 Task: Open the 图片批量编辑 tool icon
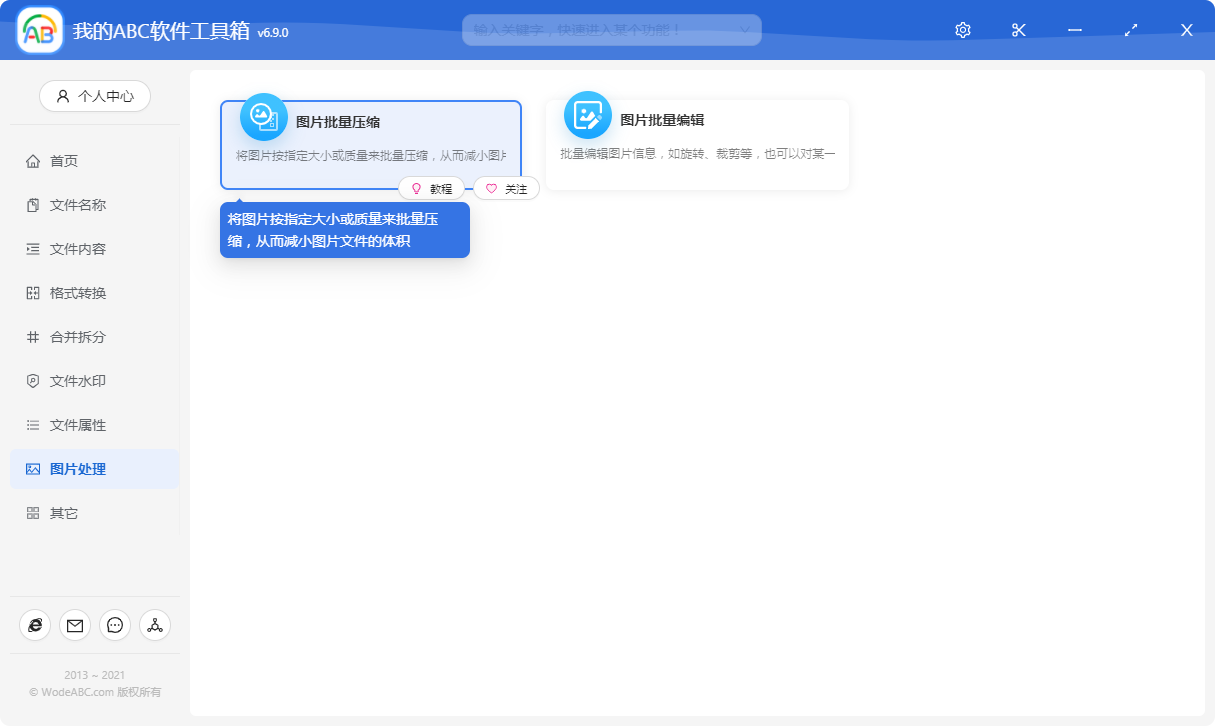(x=587, y=116)
